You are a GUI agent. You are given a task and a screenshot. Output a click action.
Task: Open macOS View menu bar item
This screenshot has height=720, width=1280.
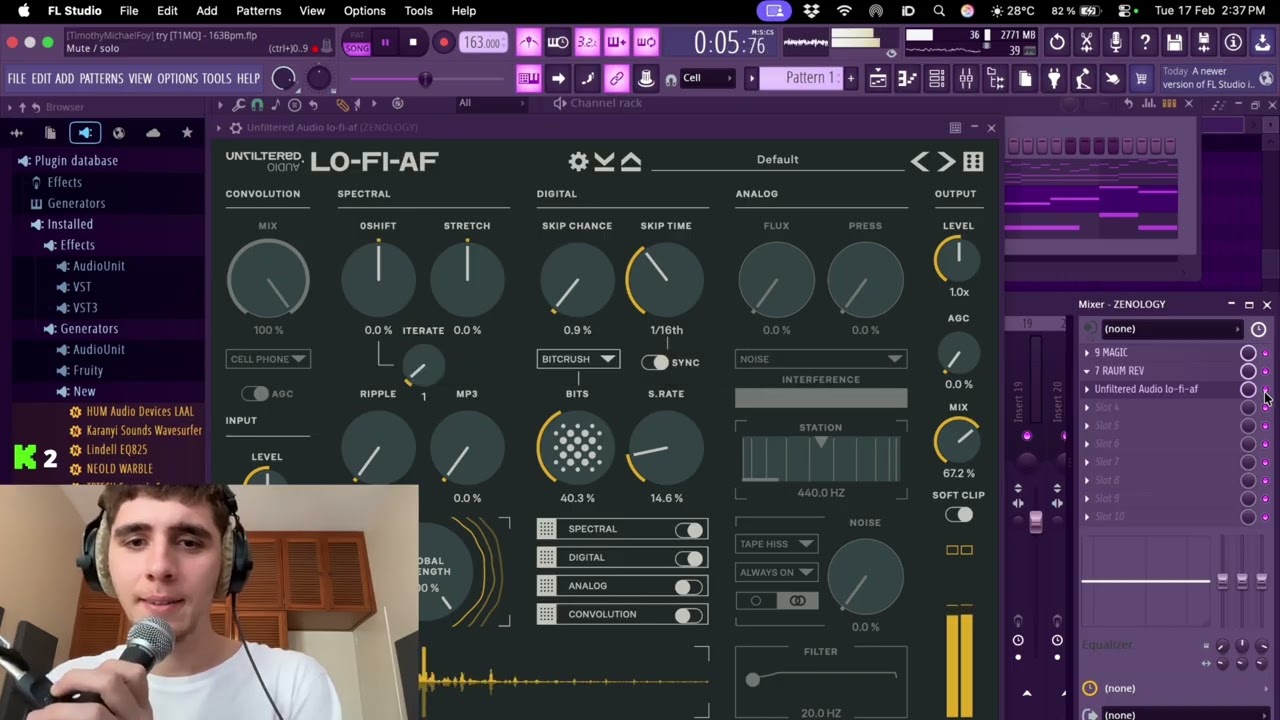312,11
